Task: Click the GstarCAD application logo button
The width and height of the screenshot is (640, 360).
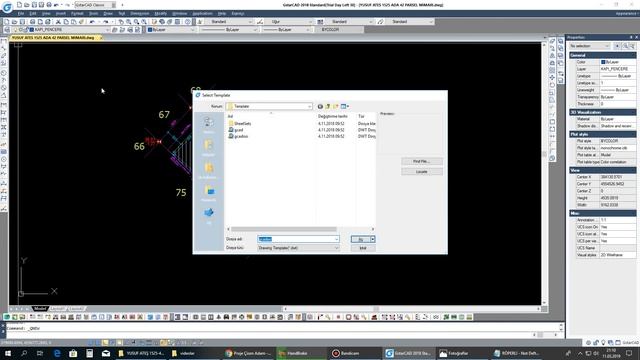Action: pyautogui.click(x=7, y=7)
